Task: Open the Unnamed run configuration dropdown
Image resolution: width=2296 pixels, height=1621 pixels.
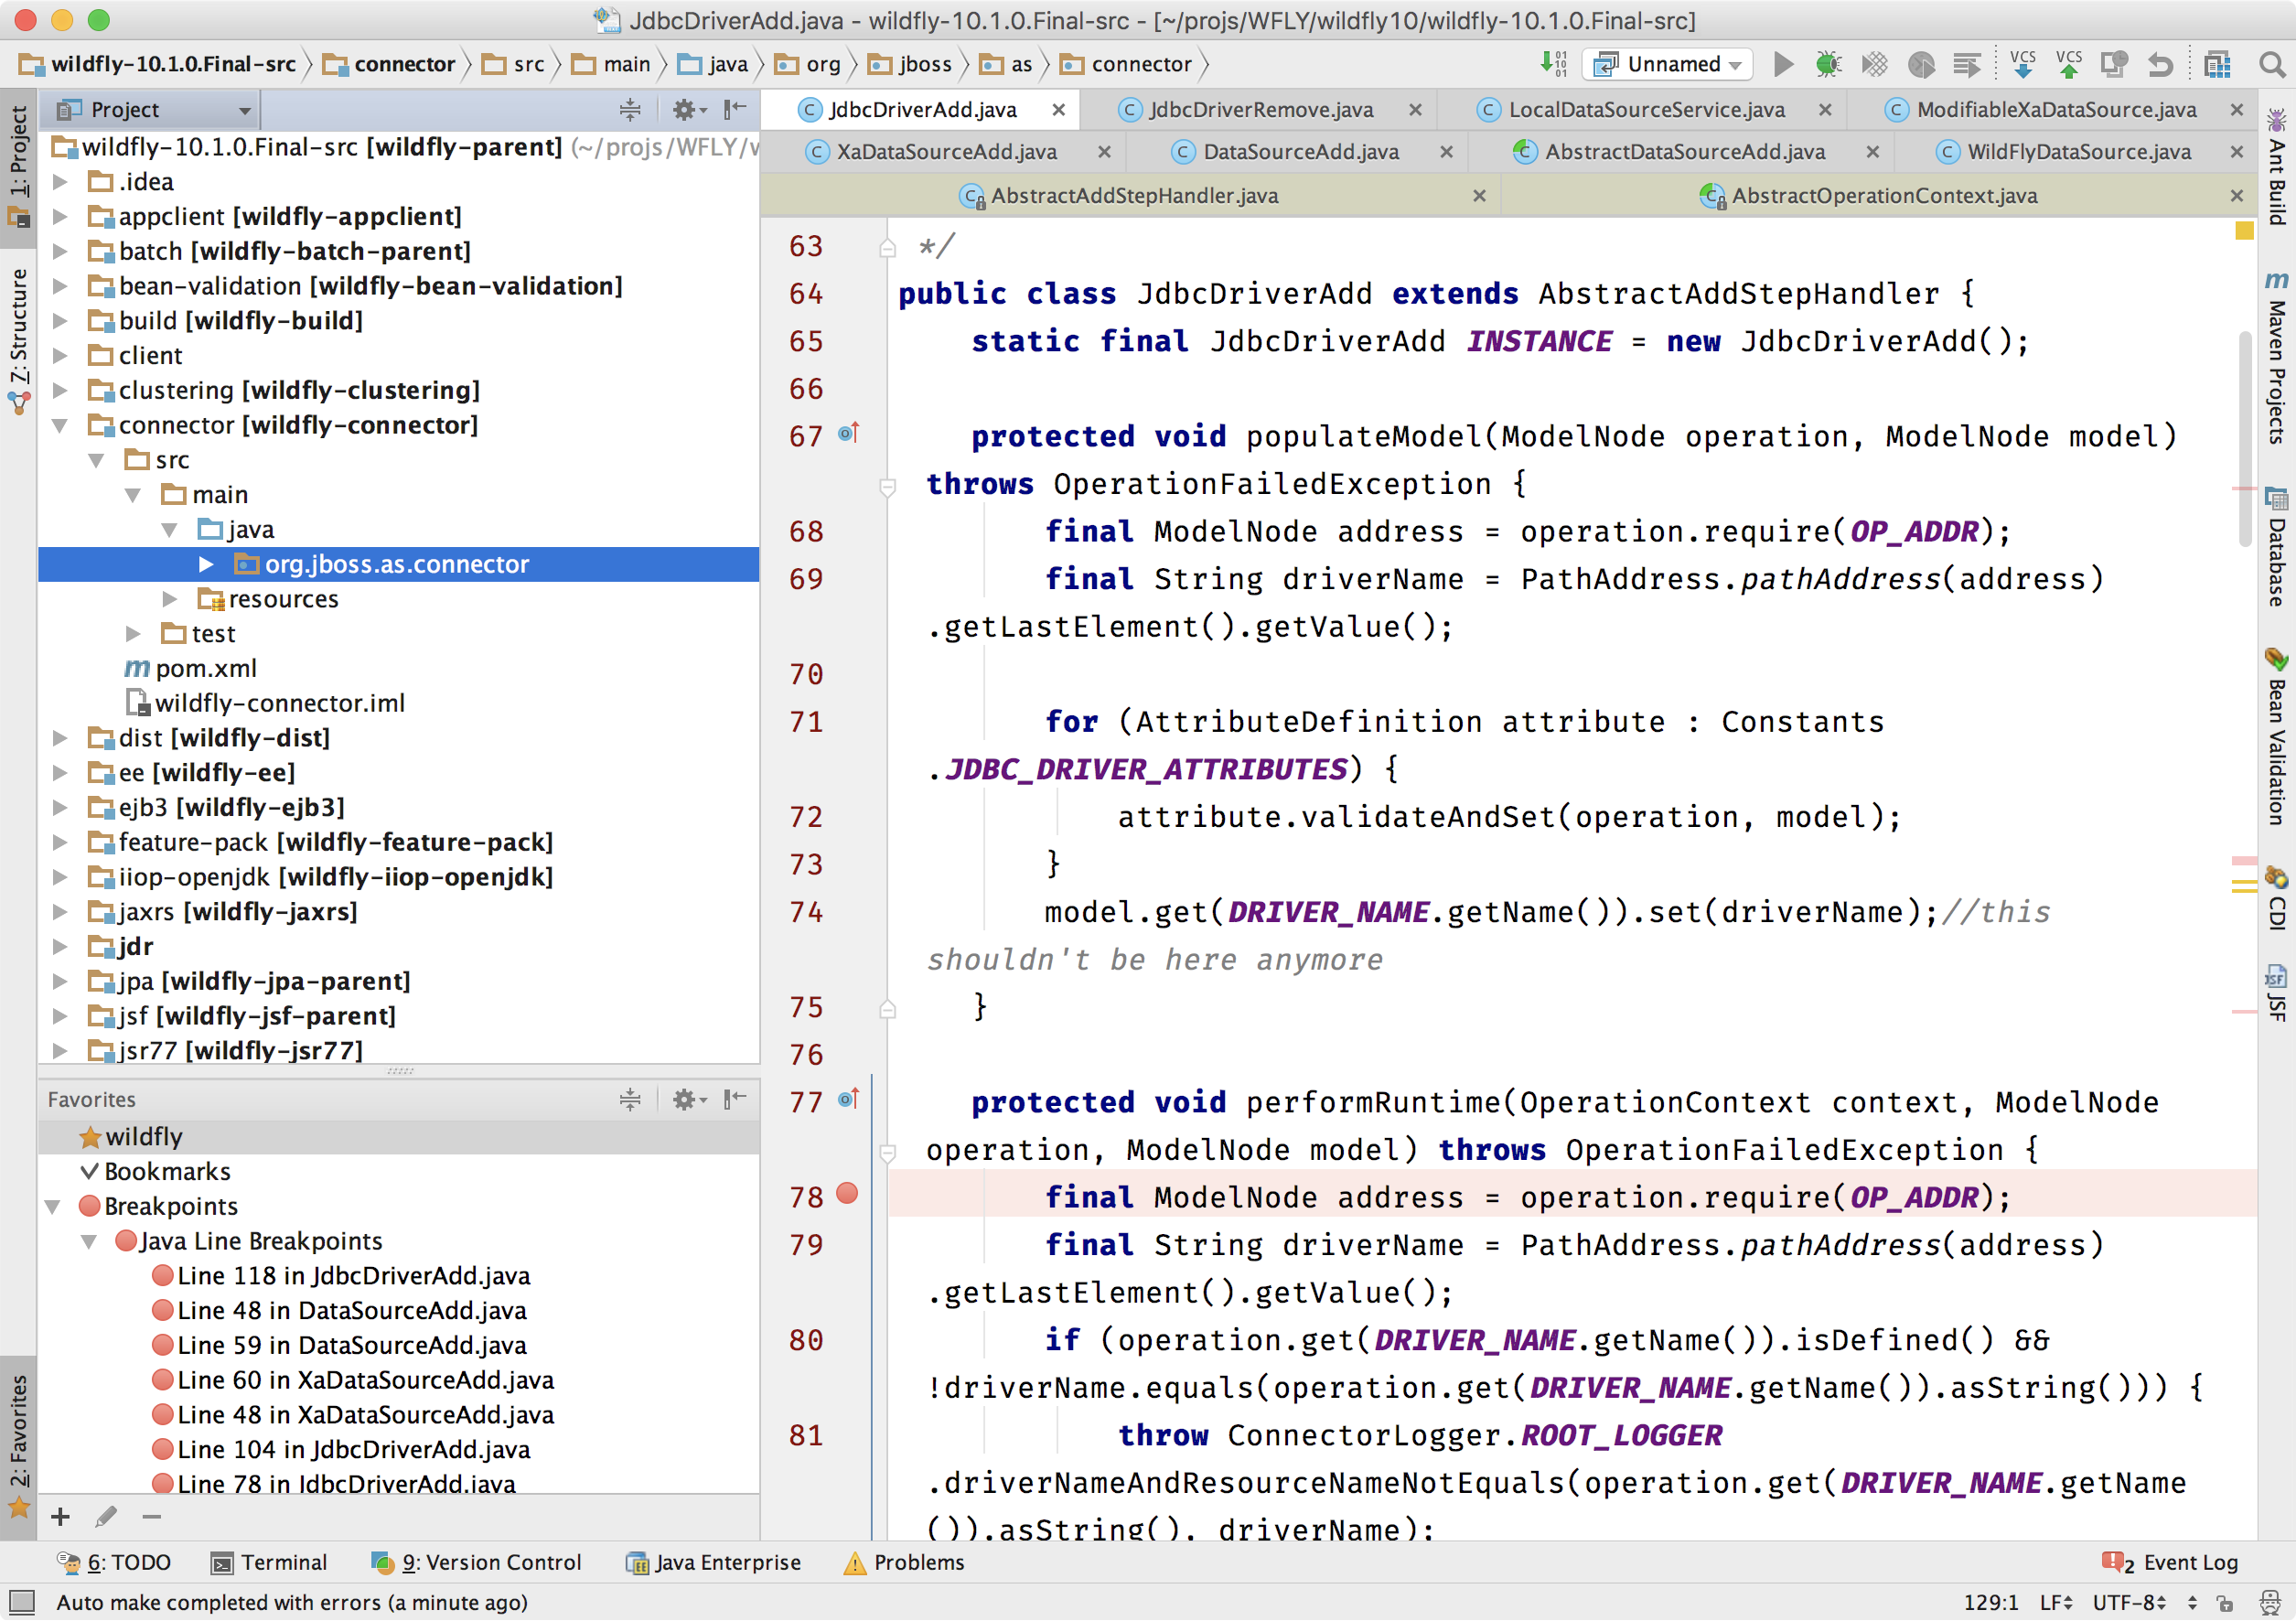Action: click(1669, 65)
